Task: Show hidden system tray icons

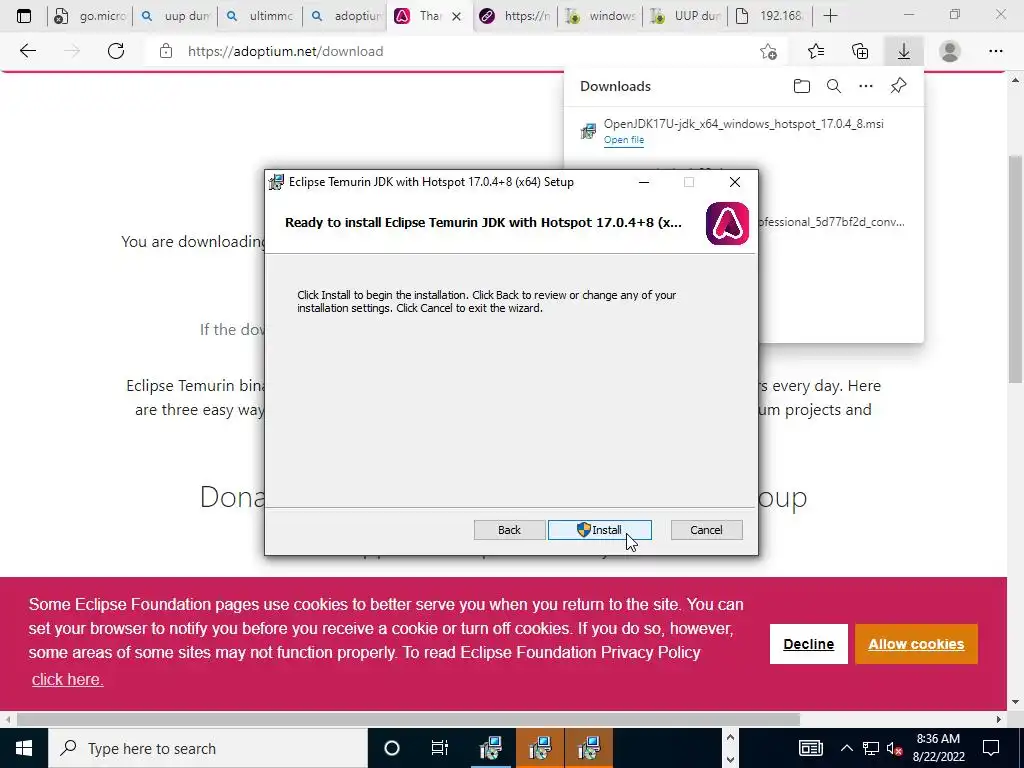Action: tap(846, 748)
